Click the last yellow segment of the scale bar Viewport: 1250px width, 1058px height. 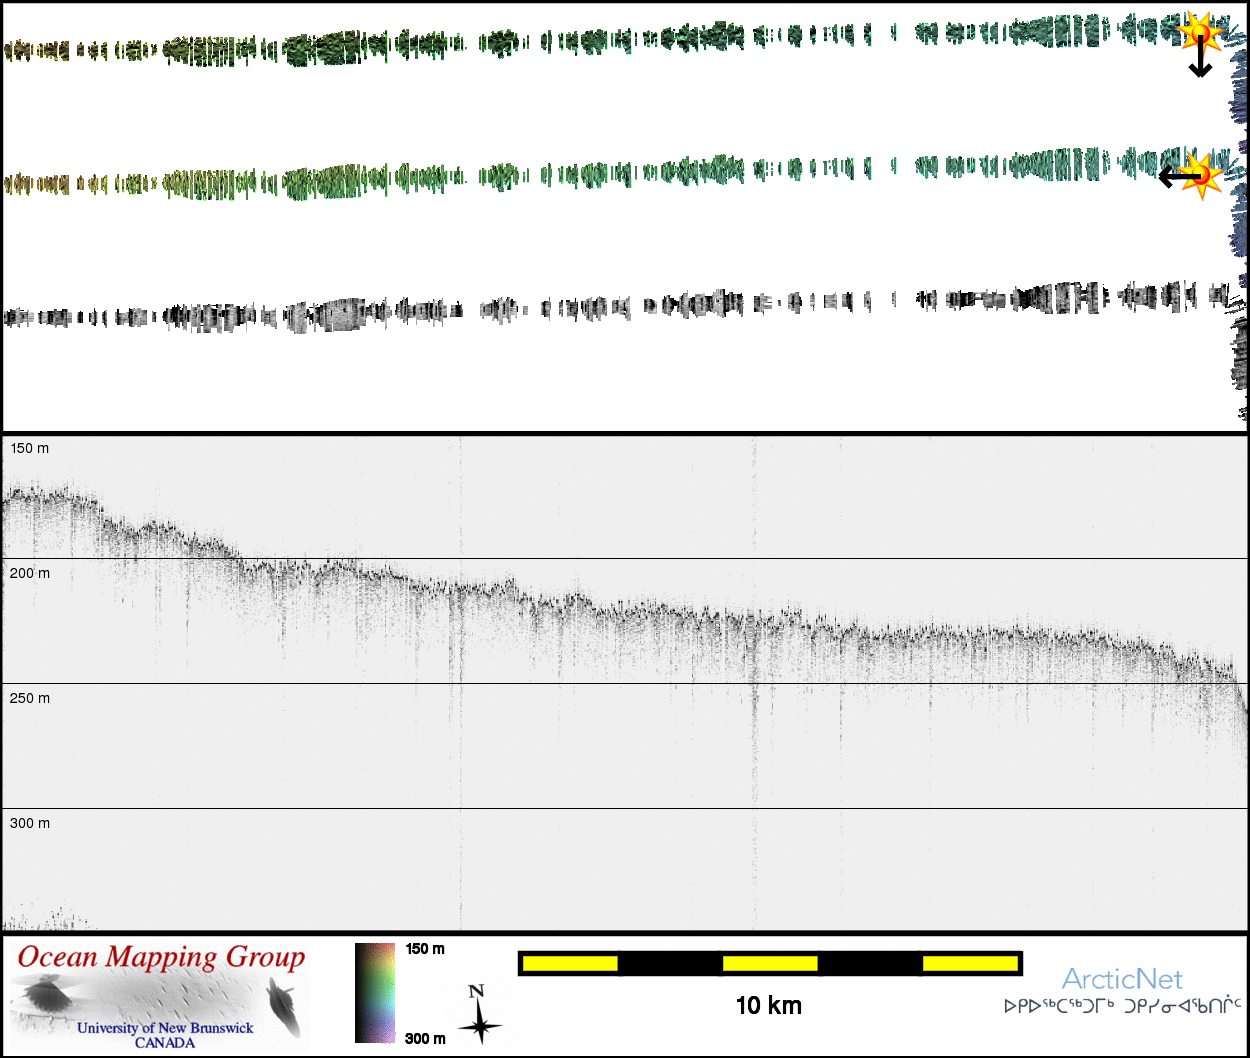pyautogui.click(x=969, y=963)
